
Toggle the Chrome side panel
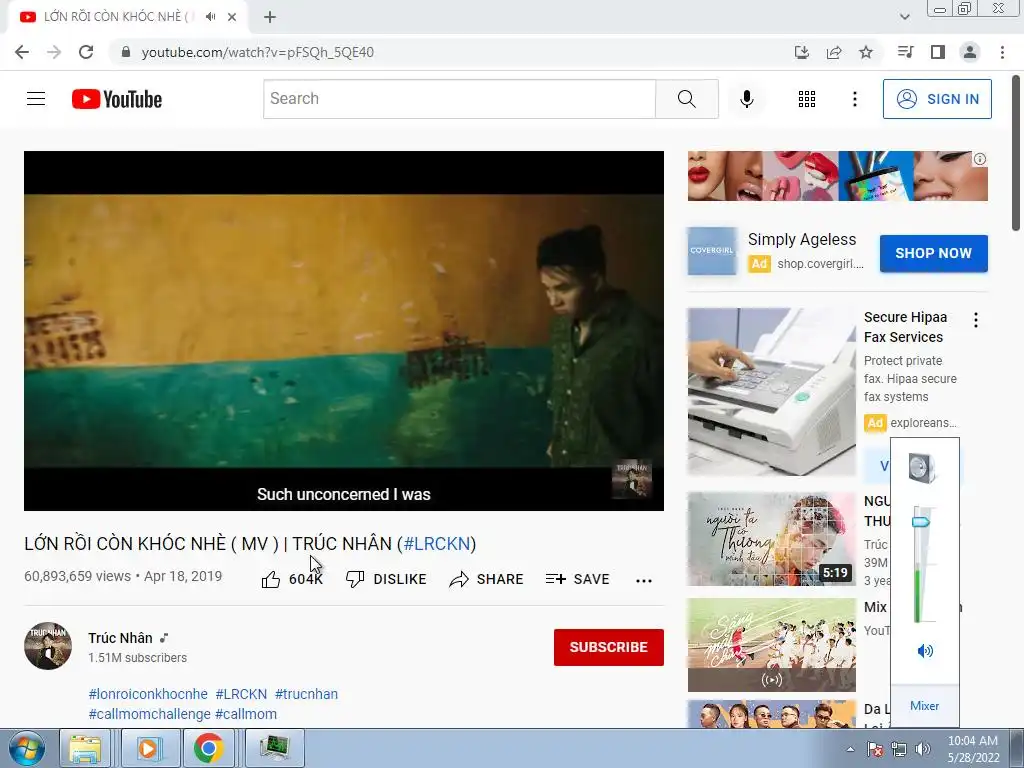(938, 52)
